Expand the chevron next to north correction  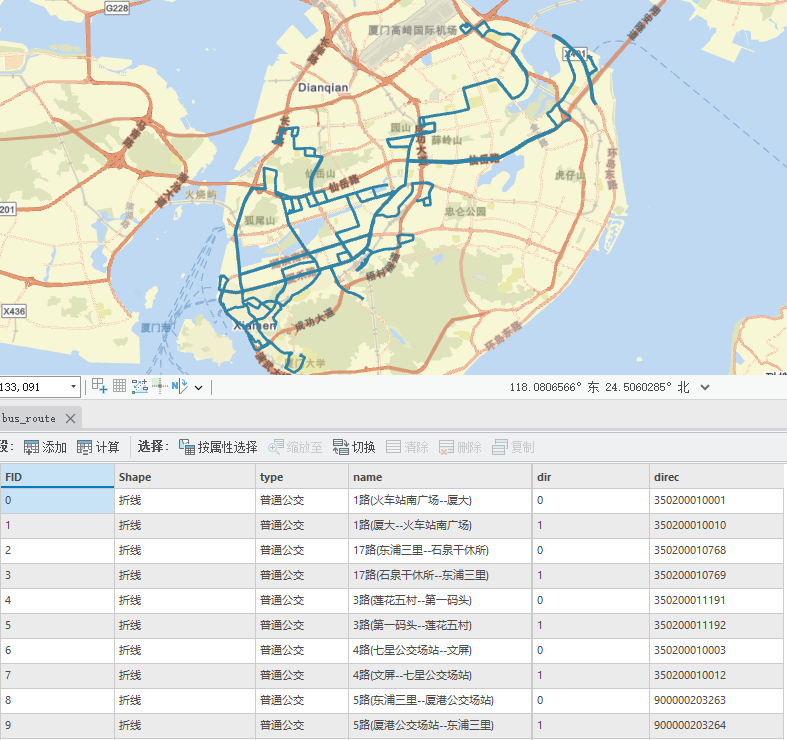199,388
